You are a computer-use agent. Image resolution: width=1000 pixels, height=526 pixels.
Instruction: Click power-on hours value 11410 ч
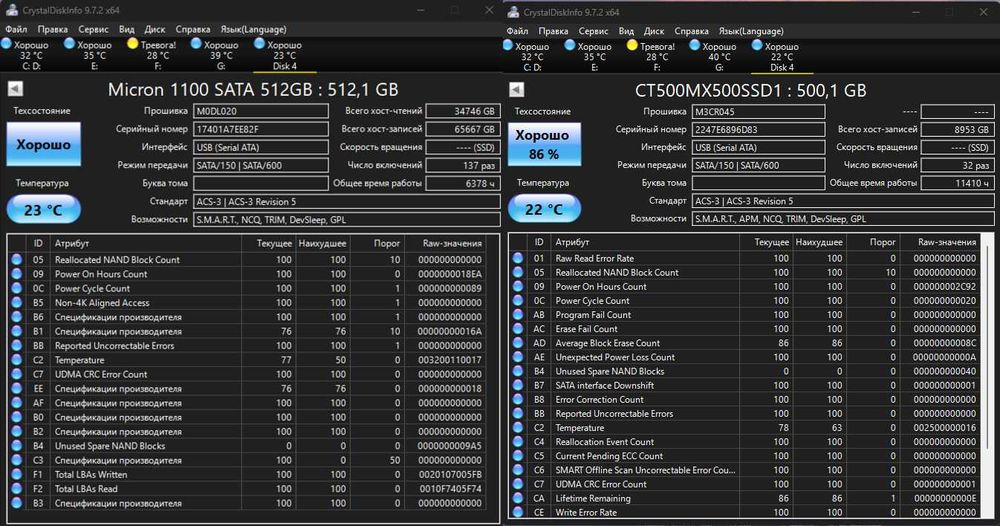957,183
